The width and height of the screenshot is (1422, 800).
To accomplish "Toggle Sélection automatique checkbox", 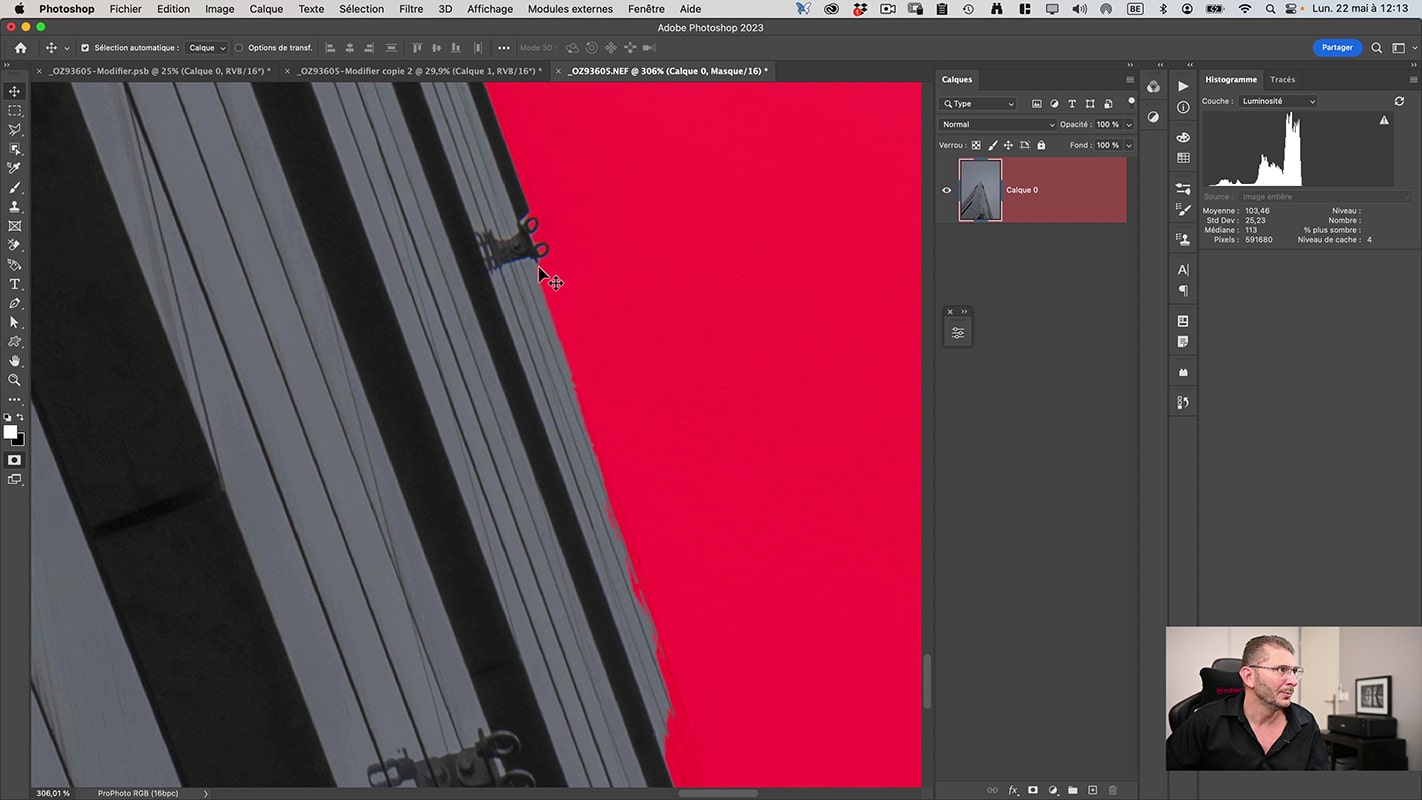I will [x=84, y=48].
